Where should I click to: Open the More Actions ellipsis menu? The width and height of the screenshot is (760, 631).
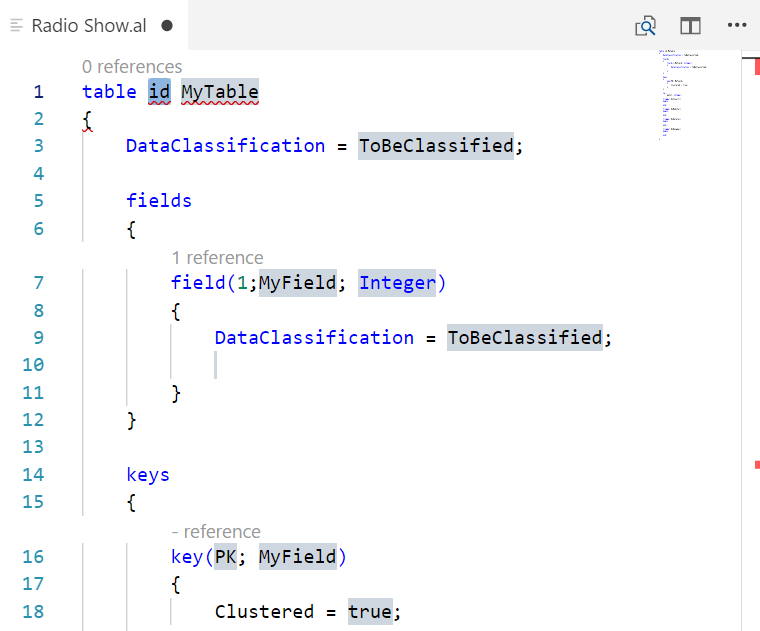pos(737,25)
